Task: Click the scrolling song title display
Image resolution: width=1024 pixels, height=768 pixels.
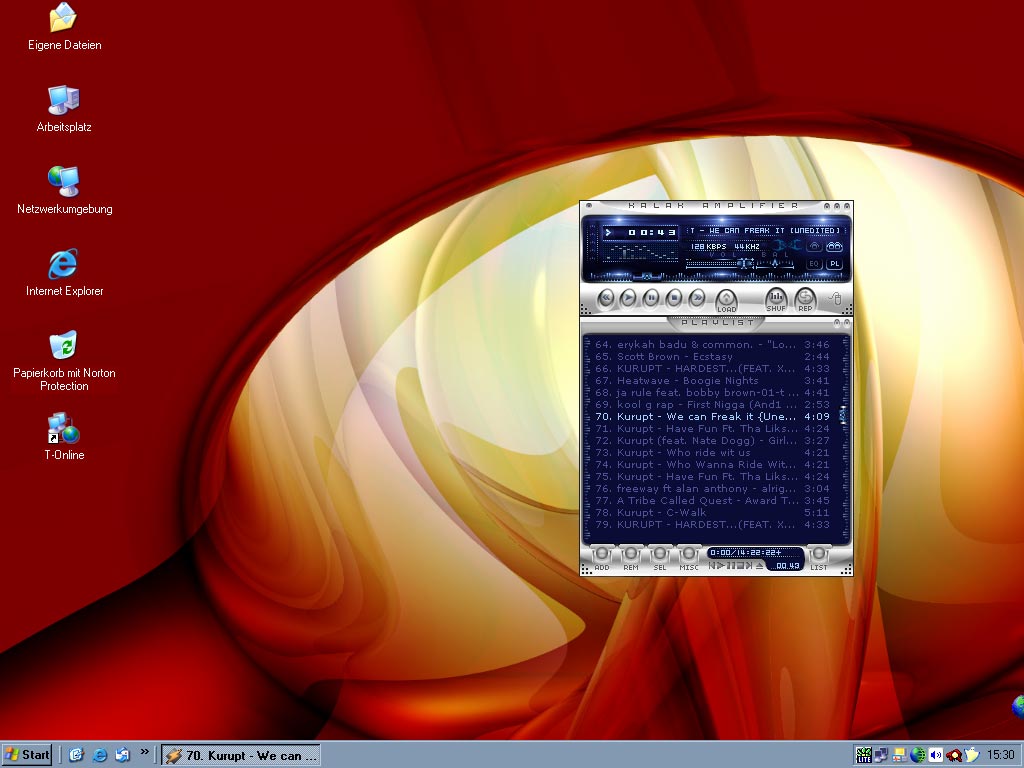Action: pos(766,231)
